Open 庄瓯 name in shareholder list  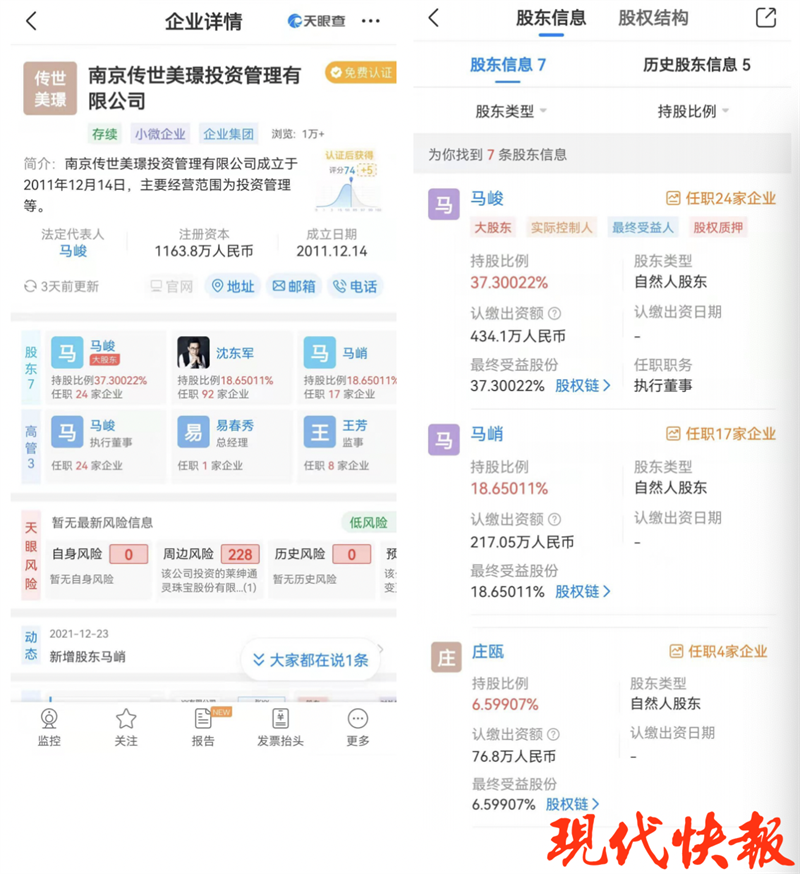pos(488,651)
